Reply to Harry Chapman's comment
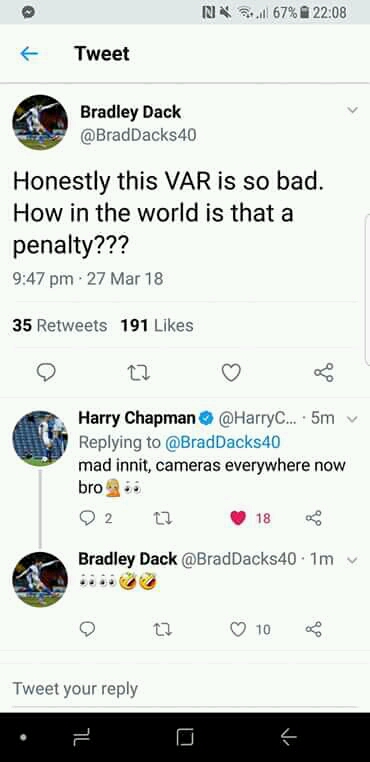 pos(87,519)
